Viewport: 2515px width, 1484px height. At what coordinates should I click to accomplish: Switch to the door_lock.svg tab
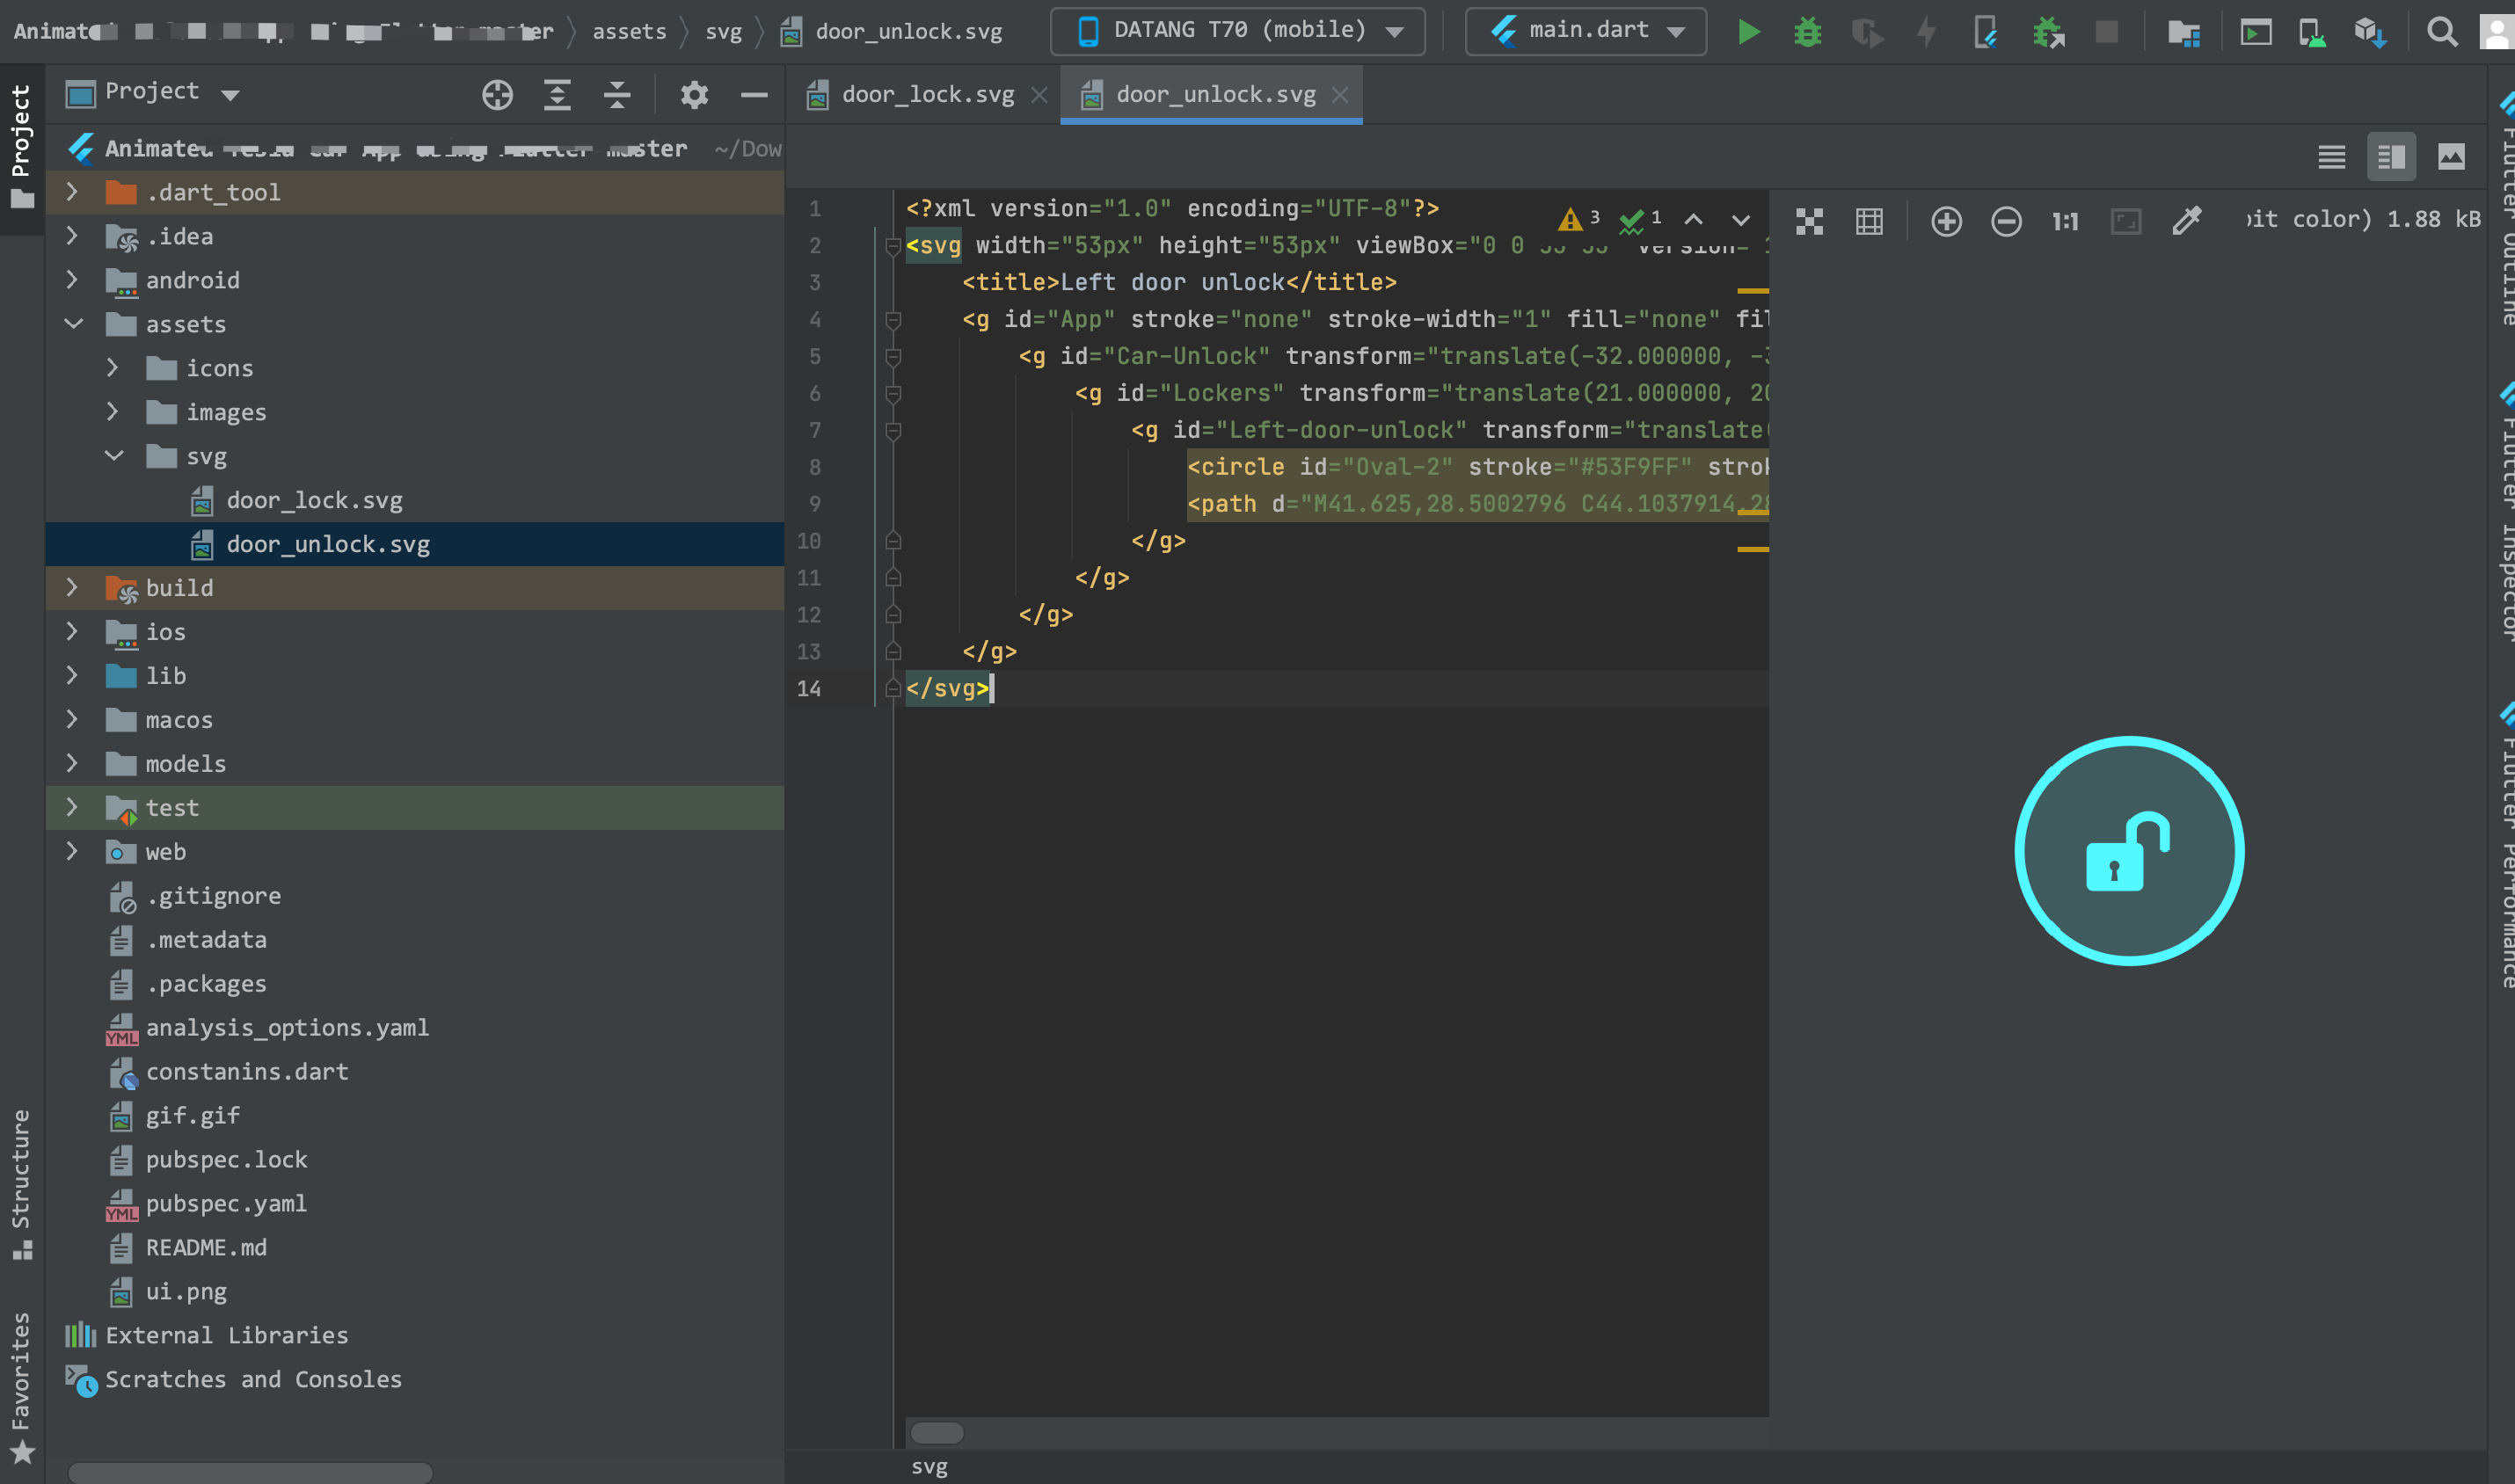[x=926, y=95]
